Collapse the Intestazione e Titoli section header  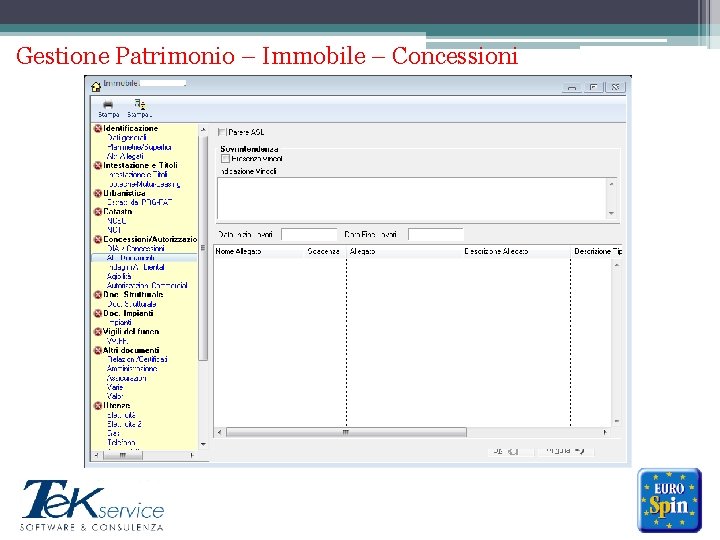tap(140, 165)
